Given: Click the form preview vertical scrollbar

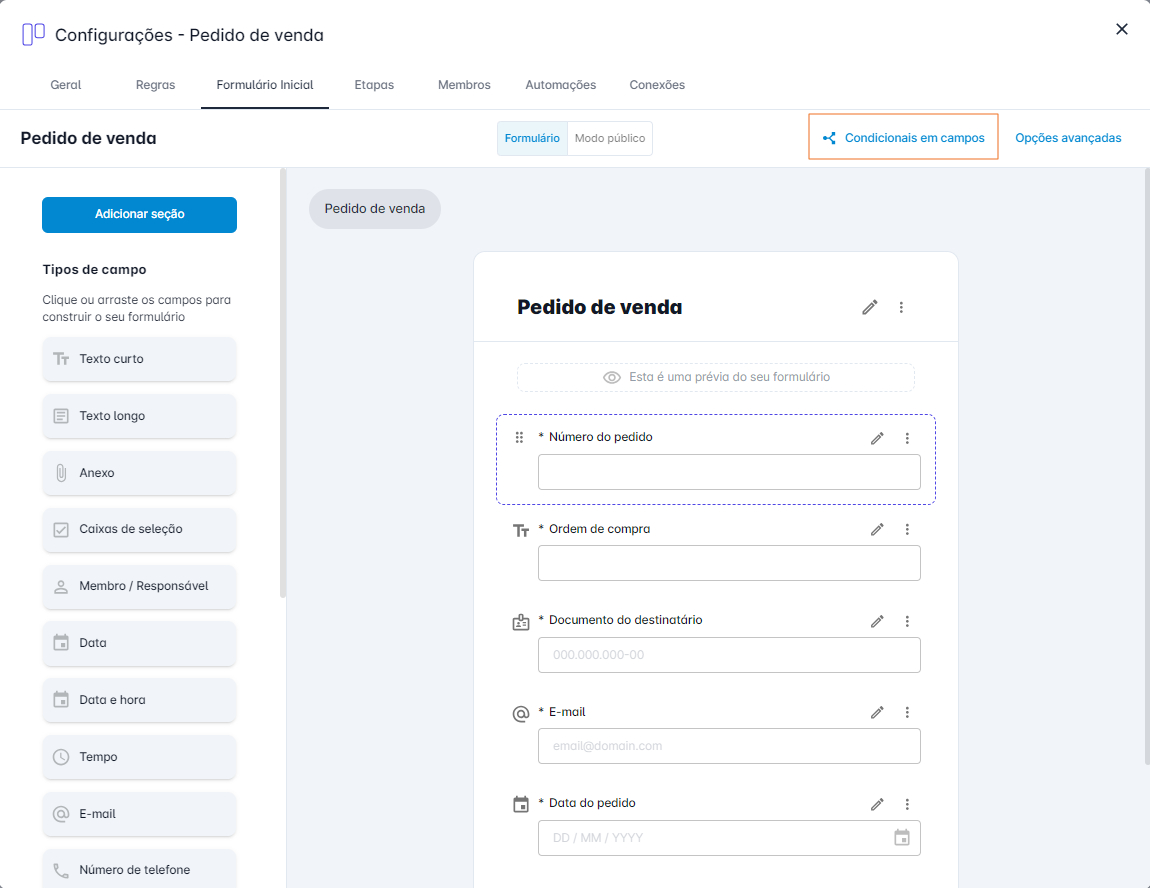Looking at the screenshot, I should pos(1146,467).
